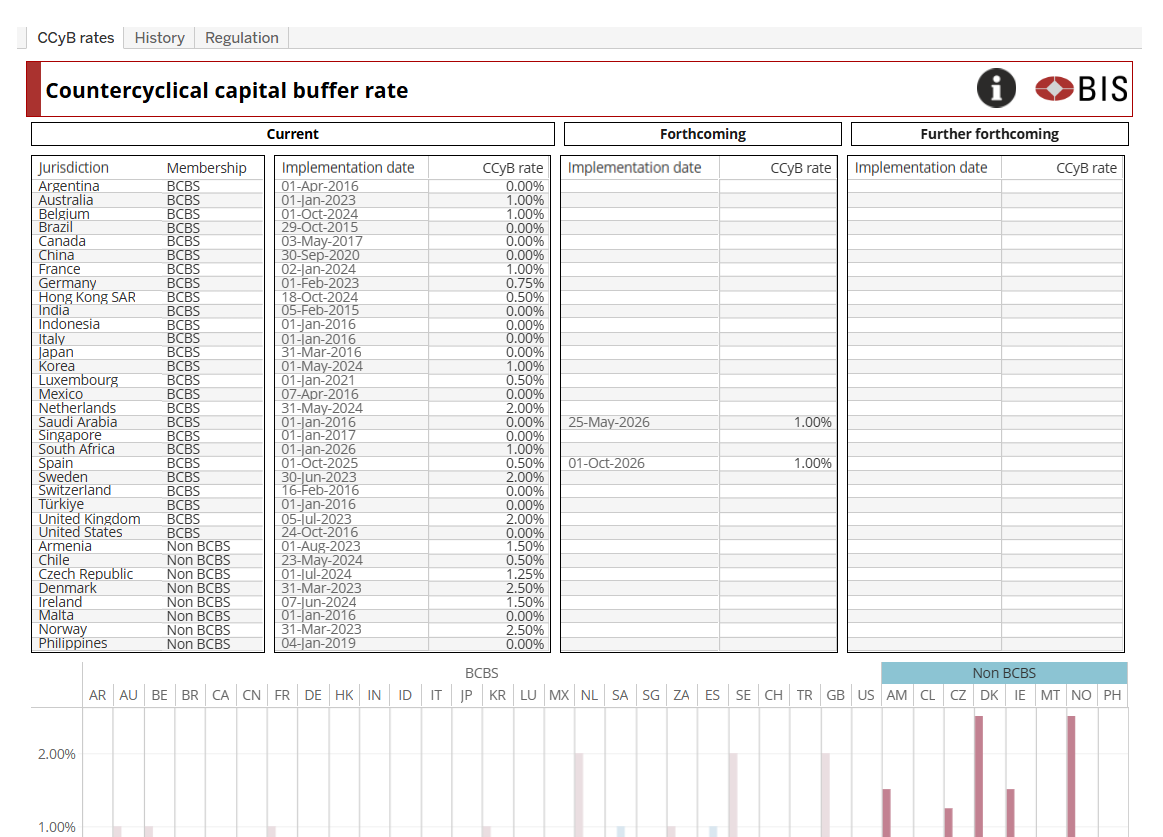Viewport: 1163px width, 837px height.
Task: Click the DK column label in chart
Action: pos(989,695)
